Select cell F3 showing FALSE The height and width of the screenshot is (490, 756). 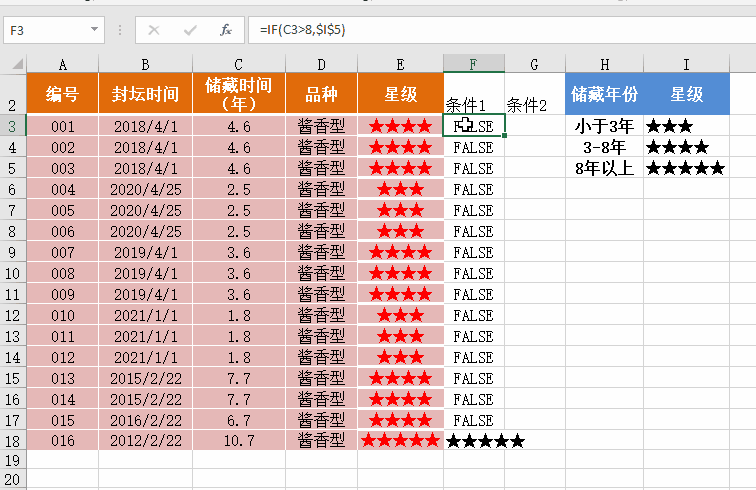tap(473, 126)
